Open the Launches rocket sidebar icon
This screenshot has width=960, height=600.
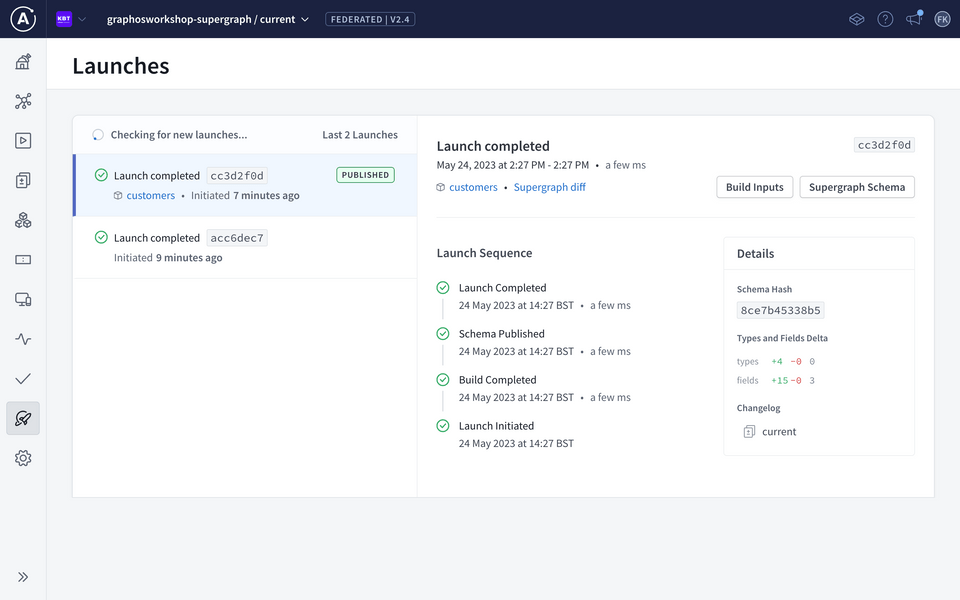pos(23,418)
